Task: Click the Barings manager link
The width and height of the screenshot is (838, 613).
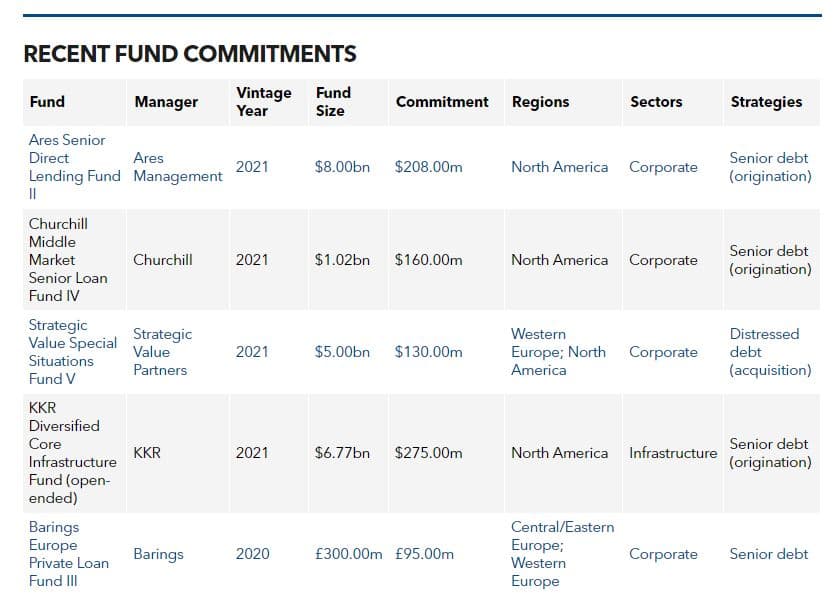Action: [158, 554]
